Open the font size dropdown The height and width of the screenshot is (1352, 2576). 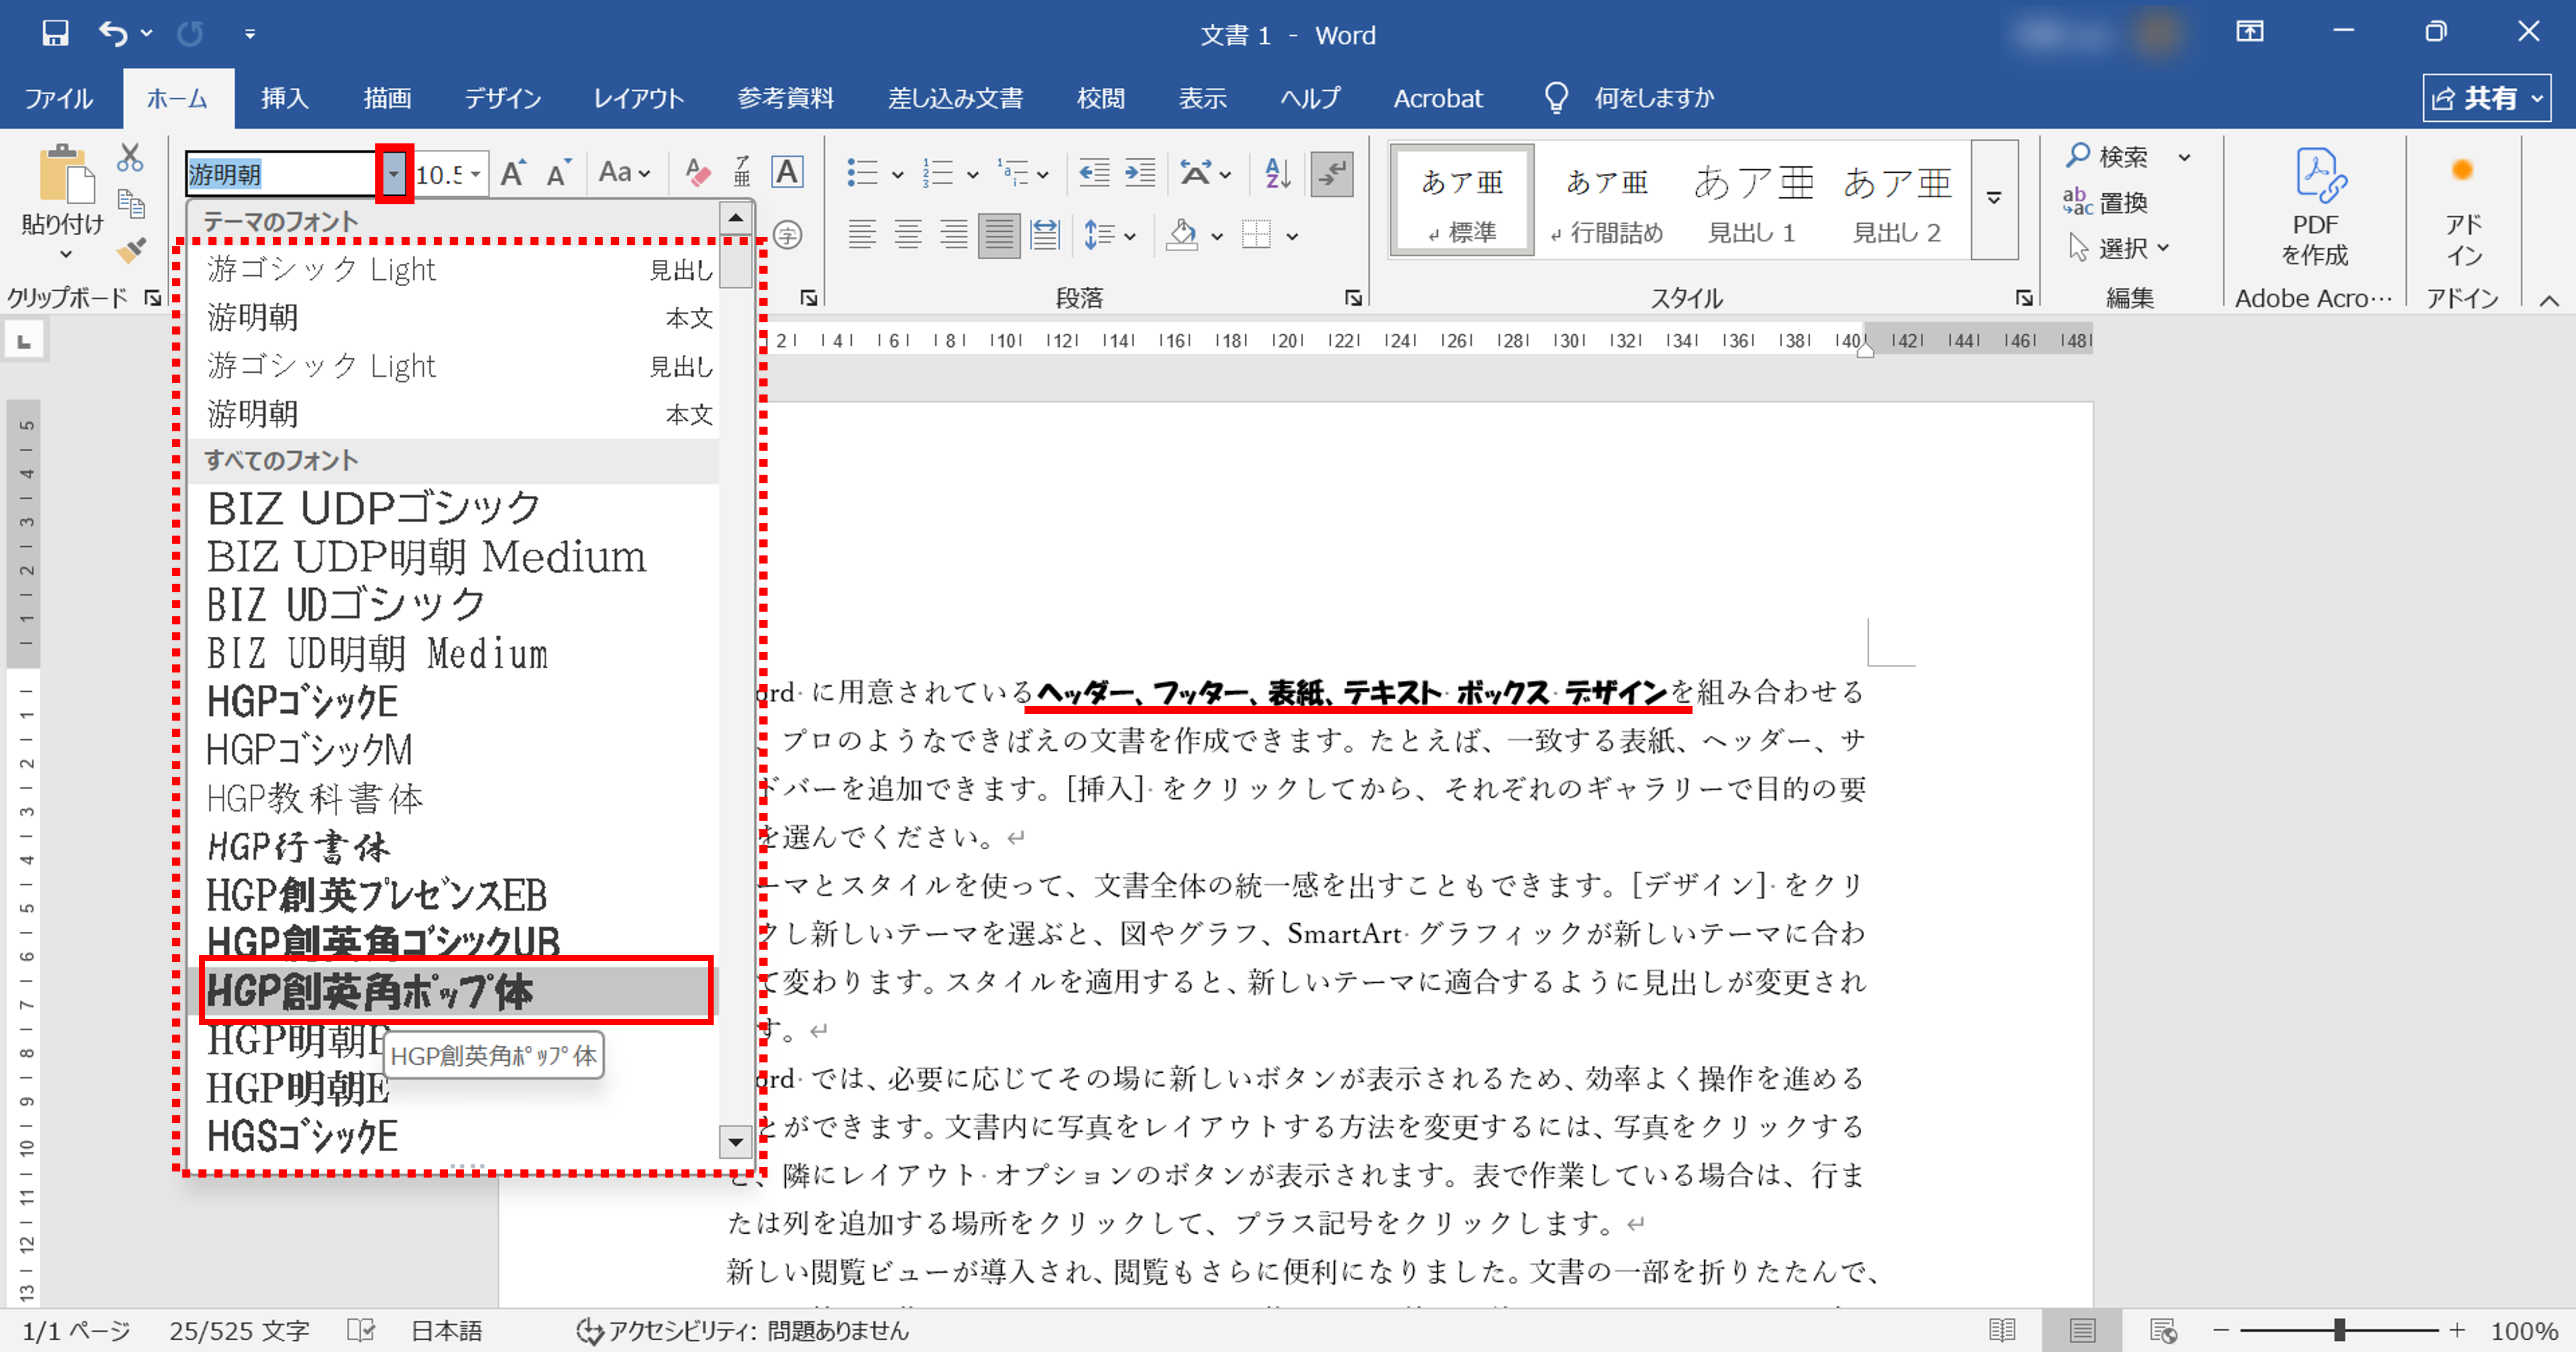(476, 174)
